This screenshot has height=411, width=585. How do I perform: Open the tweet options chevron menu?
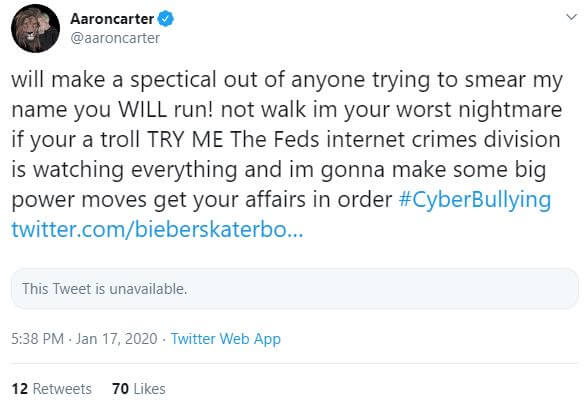tap(571, 17)
